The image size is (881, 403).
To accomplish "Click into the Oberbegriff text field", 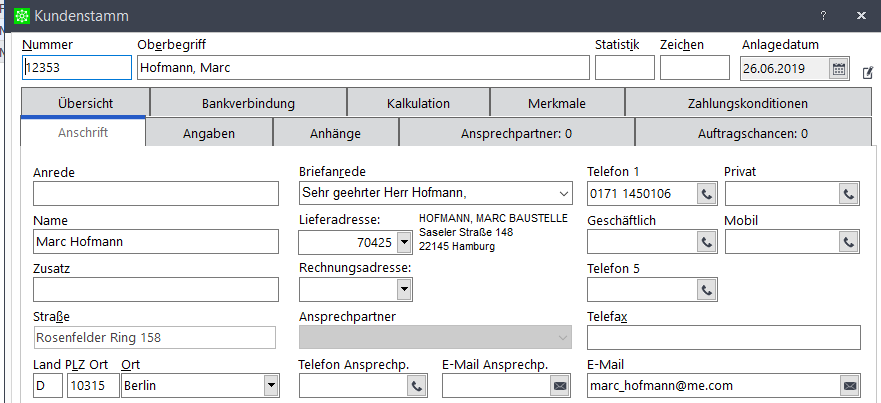I will coord(363,68).
